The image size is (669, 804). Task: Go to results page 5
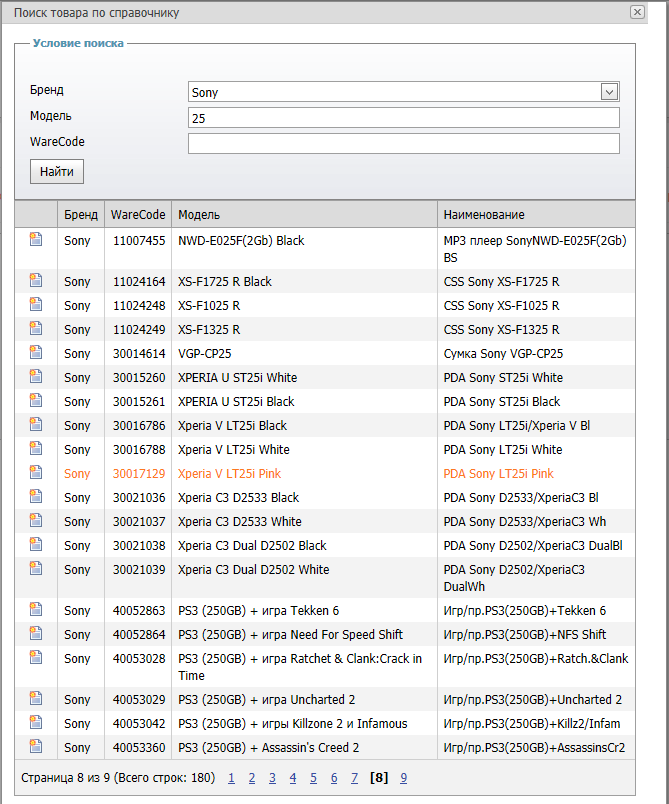pyautogui.click(x=313, y=778)
